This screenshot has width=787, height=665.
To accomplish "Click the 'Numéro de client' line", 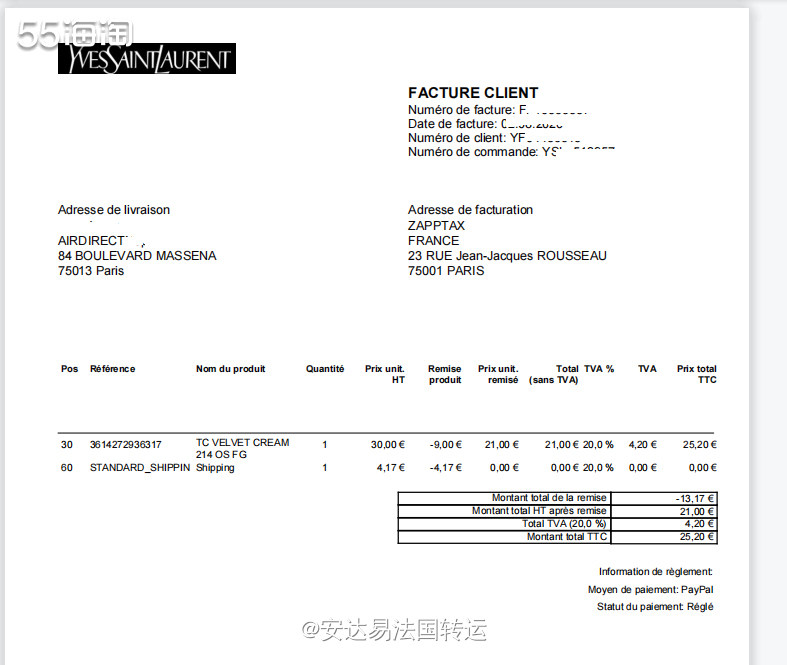I will (494, 138).
